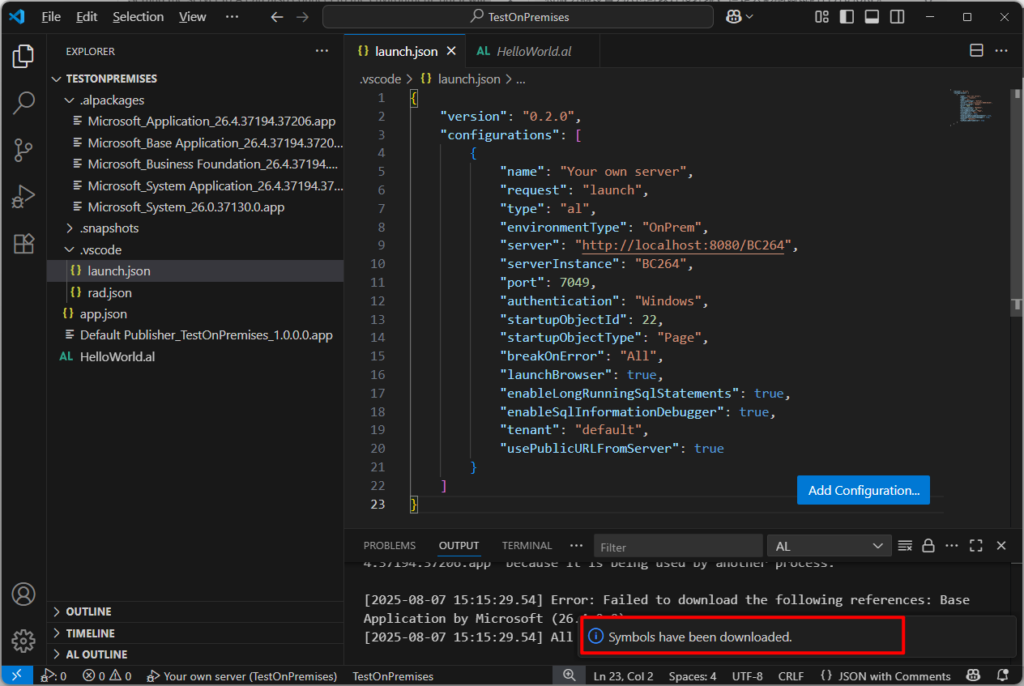Image resolution: width=1024 pixels, height=686 pixels.
Task: Maximize the panel size
Action: 976,546
